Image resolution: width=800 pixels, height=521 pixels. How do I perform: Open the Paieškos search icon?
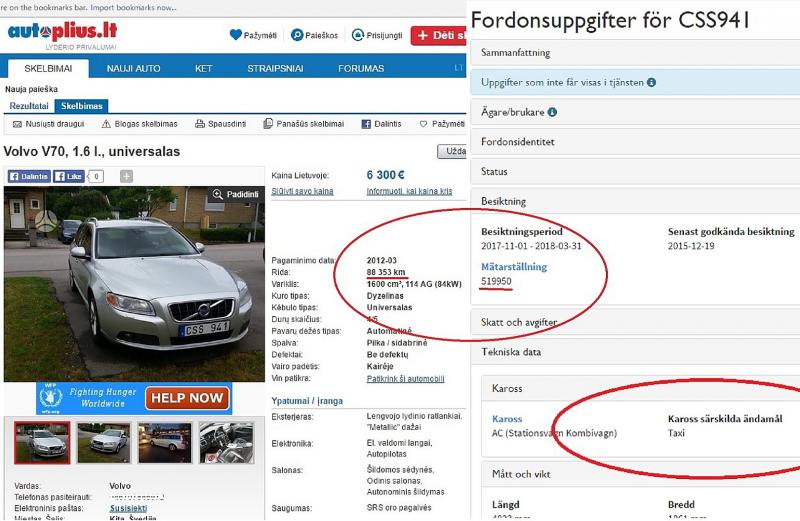[x=297, y=35]
